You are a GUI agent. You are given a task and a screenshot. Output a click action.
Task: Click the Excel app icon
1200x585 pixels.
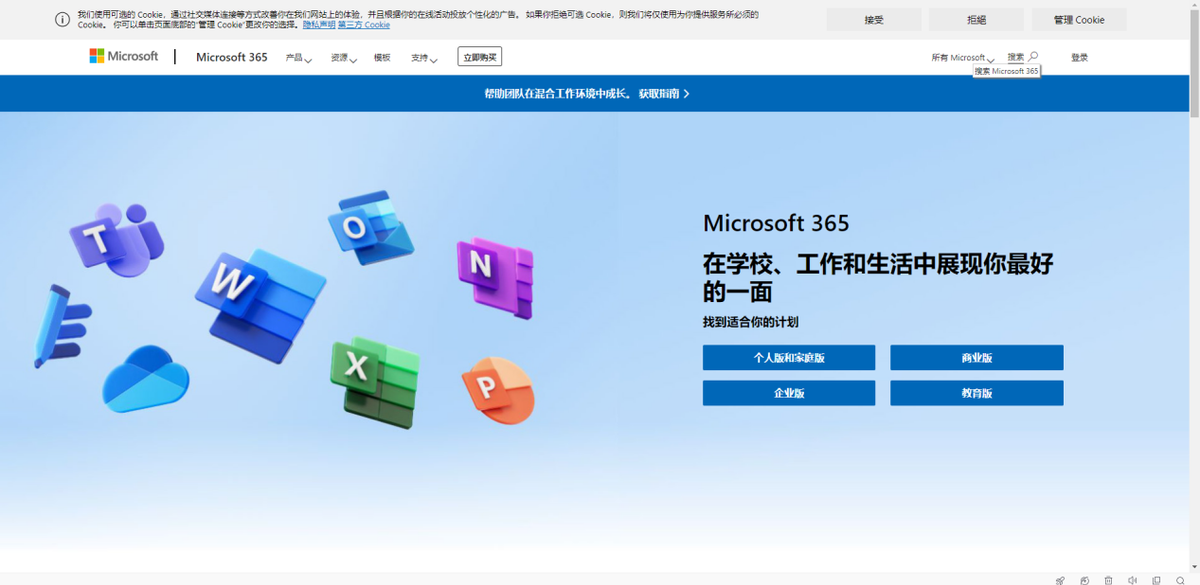[375, 382]
